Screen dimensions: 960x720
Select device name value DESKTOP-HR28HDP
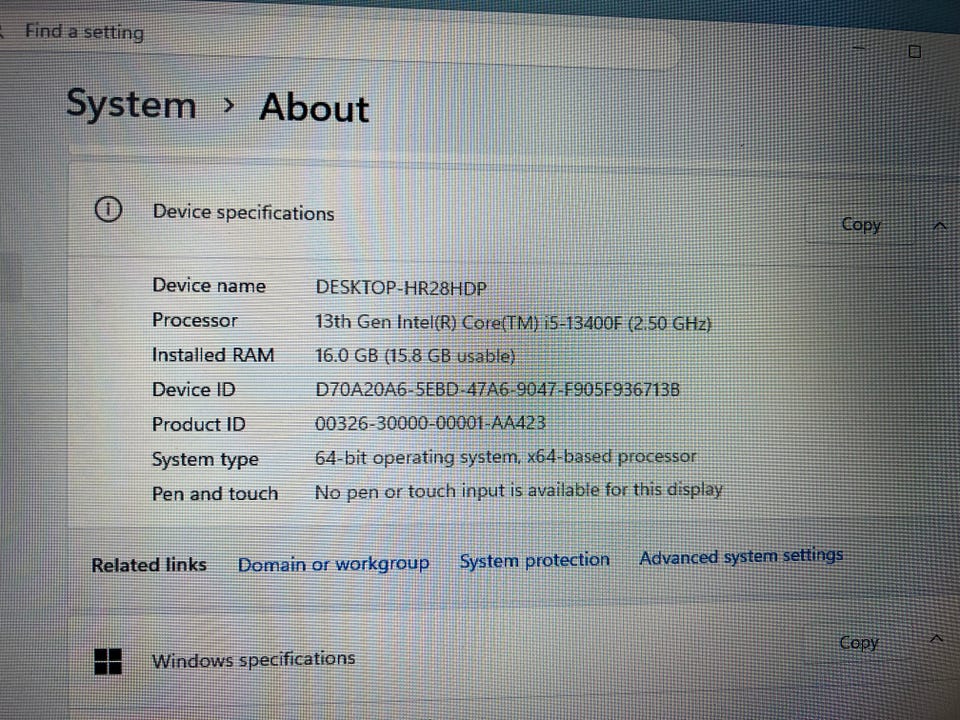click(x=401, y=288)
